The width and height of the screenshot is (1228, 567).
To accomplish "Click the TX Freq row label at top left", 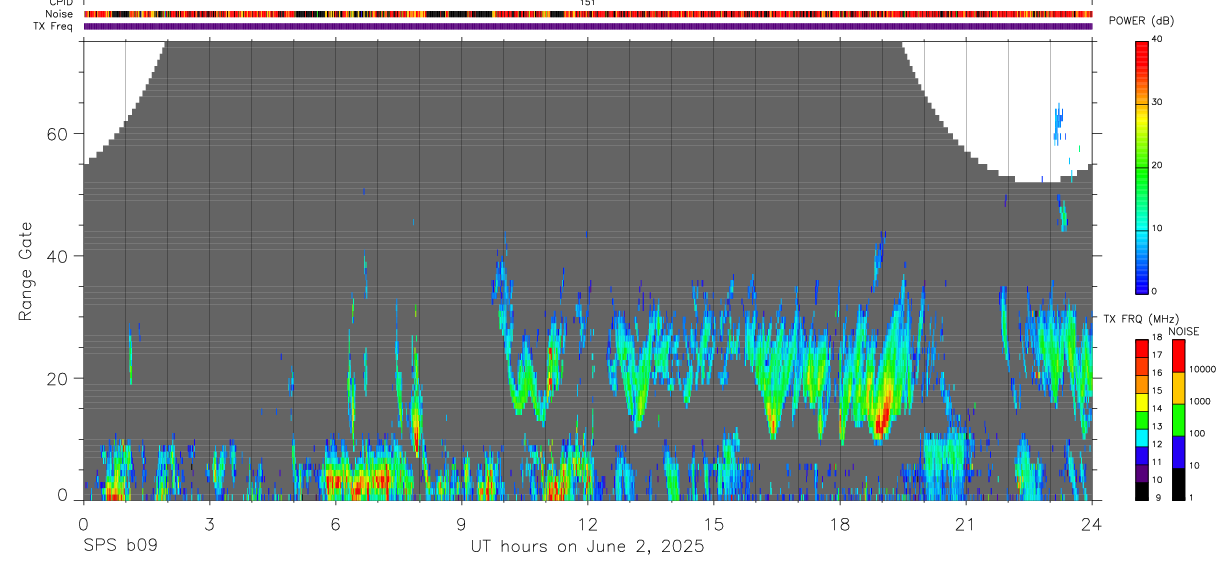I will coord(54,26).
